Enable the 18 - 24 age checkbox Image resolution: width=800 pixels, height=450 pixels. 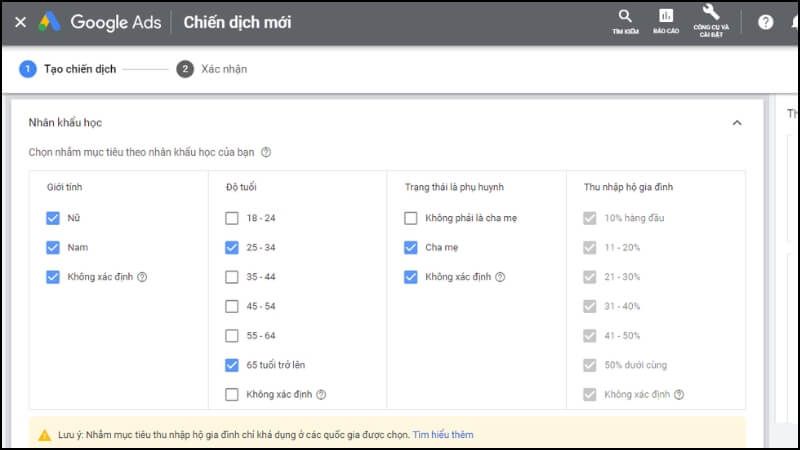[x=232, y=218]
